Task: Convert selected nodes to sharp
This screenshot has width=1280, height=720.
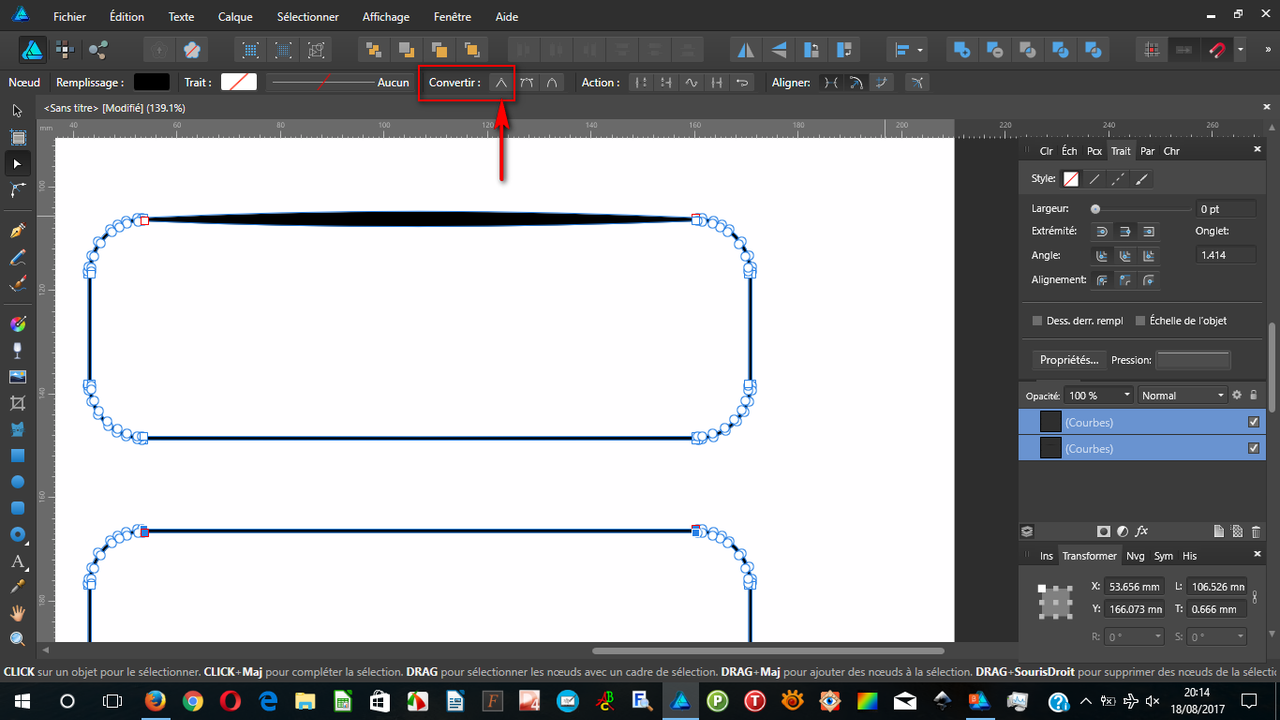Action: tap(500, 82)
